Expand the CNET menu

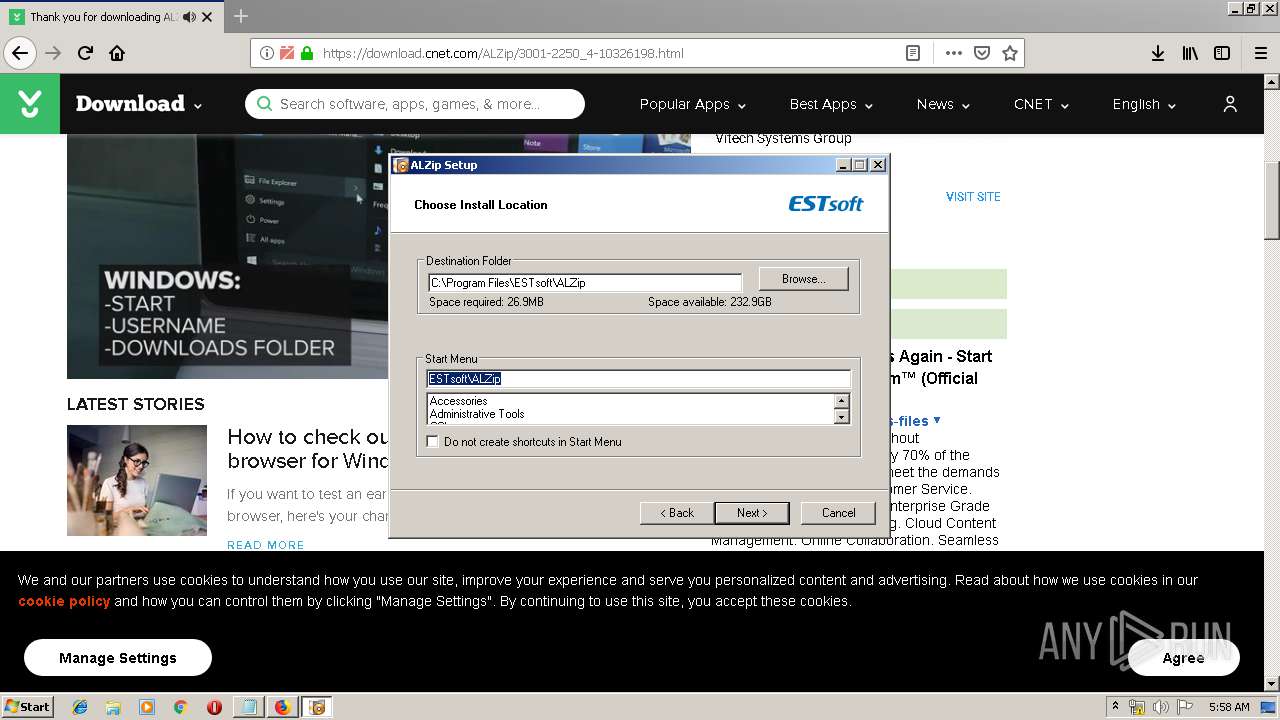tap(1041, 104)
